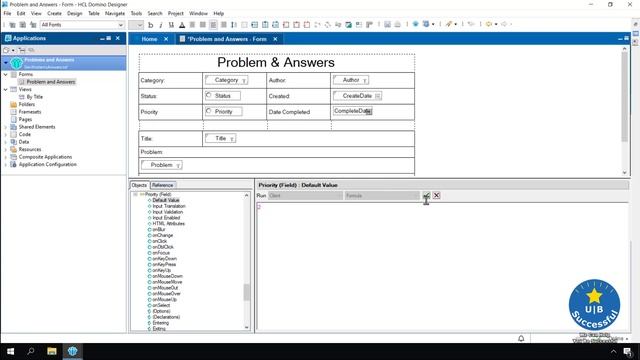Screen dimensions: 640x360
Task: Select Pages in applications tree
Action: point(25,120)
